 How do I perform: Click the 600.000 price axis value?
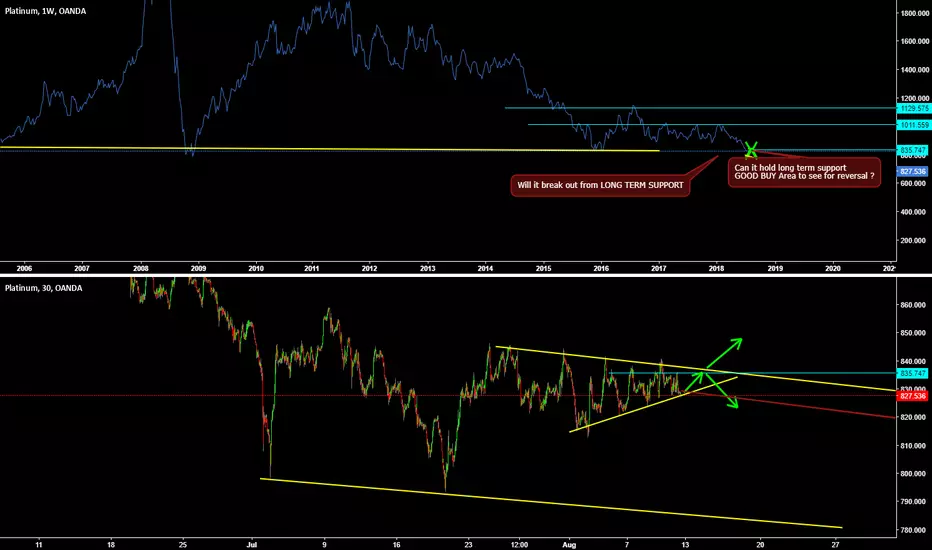(914, 184)
